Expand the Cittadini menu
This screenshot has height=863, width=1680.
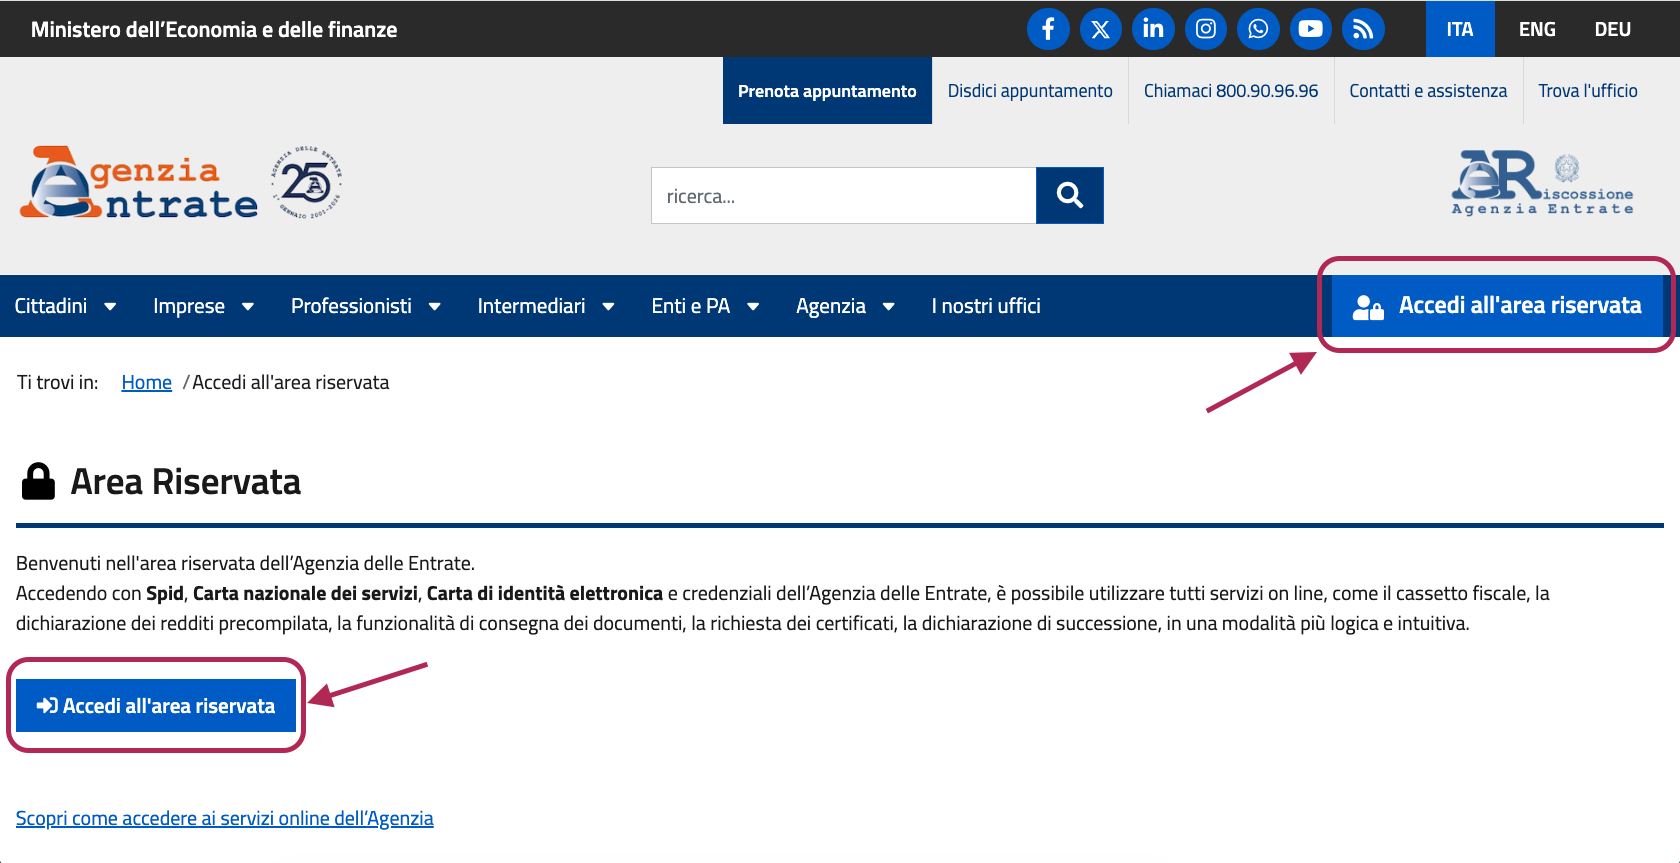(x=65, y=306)
